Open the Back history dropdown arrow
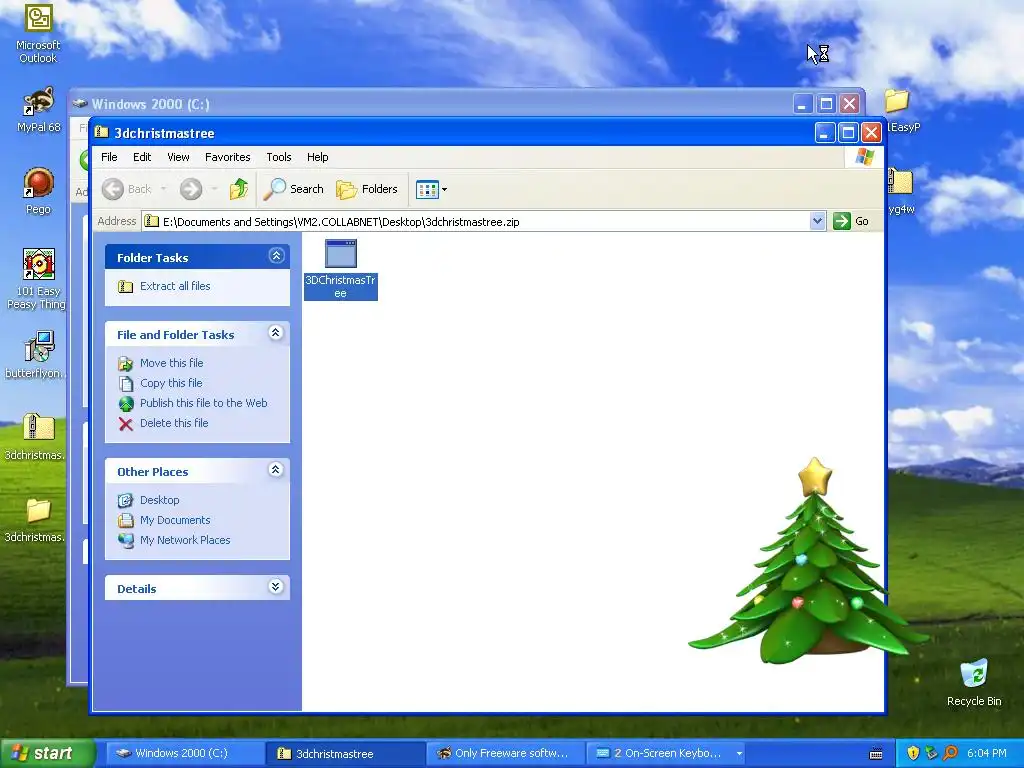 [x=163, y=189]
